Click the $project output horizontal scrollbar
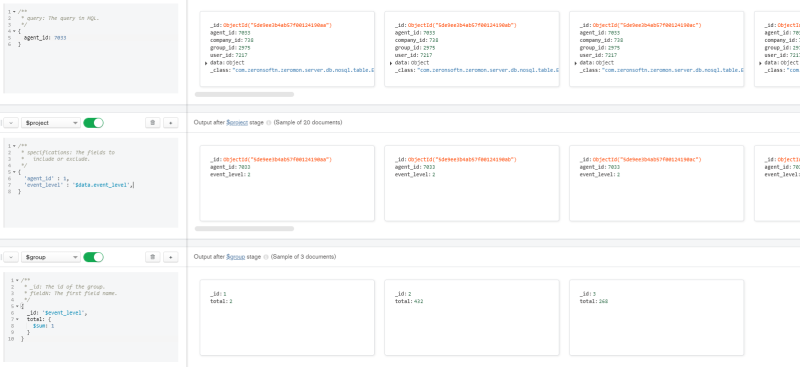Screen dimensions: 800x367 click(x=244, y=229)
